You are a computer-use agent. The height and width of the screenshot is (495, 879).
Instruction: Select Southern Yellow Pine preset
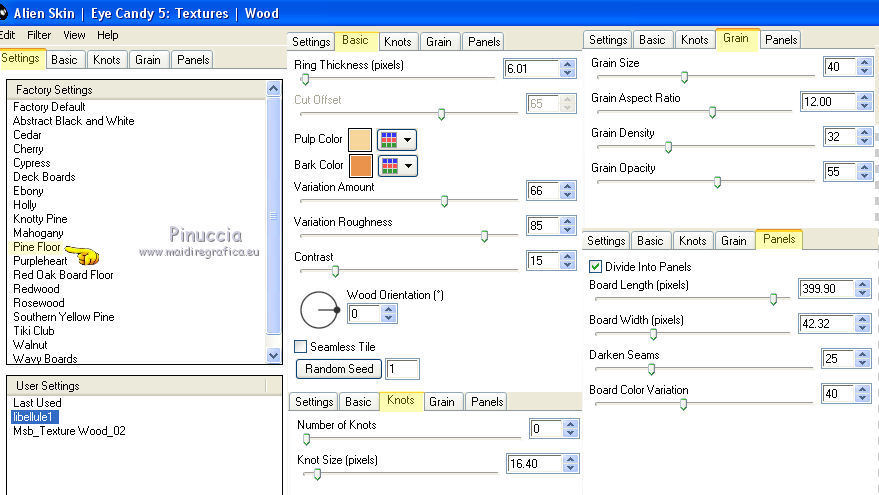[63, 317]
